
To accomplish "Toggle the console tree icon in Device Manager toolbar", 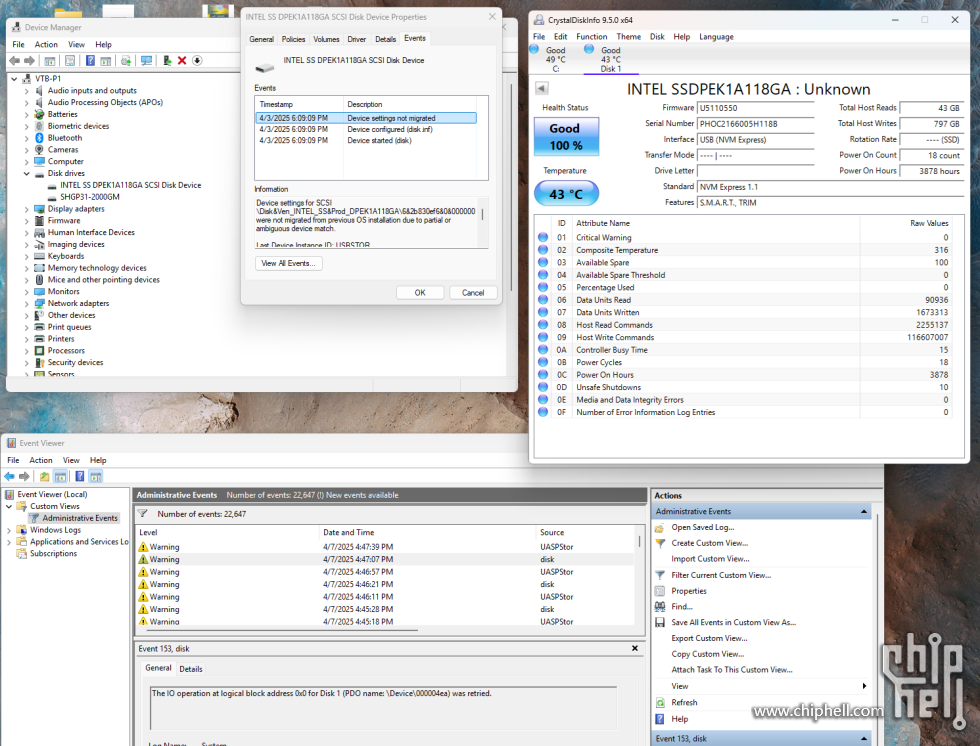I will click(x=50, y=61).
